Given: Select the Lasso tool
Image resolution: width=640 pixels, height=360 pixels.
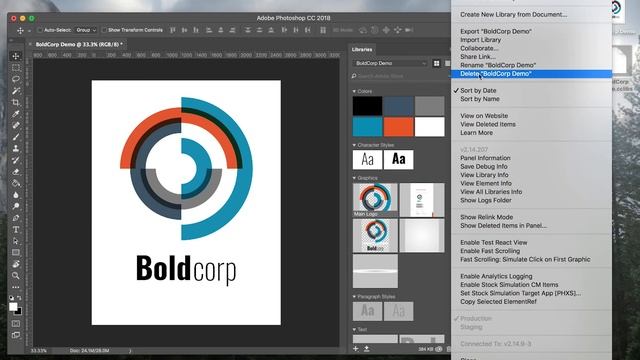Looking at the screenshot, I should pyautogui.click(x=16, y=79).
